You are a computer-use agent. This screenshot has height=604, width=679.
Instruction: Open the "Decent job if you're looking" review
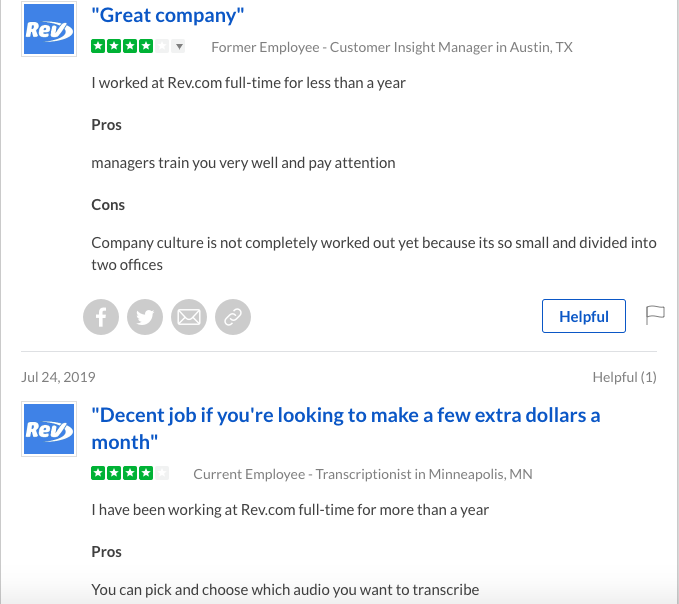click(x=346, y=429)
